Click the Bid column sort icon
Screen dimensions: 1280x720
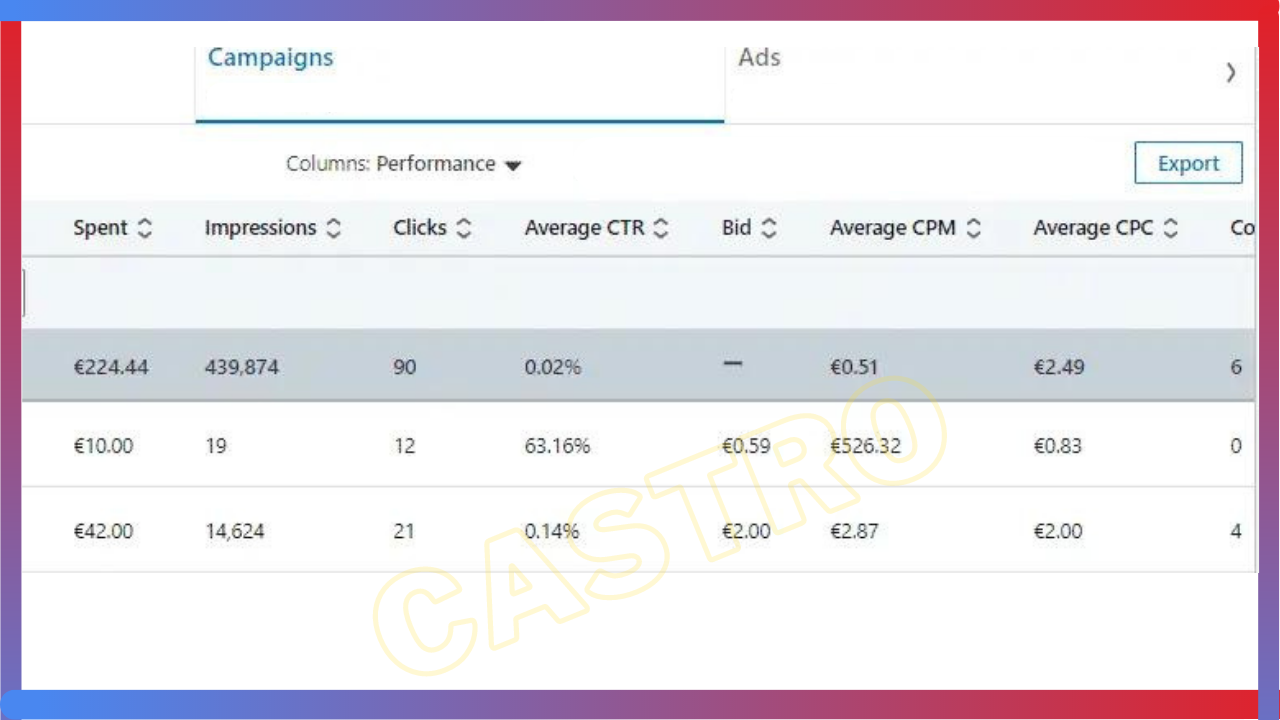tap(768, 229)
